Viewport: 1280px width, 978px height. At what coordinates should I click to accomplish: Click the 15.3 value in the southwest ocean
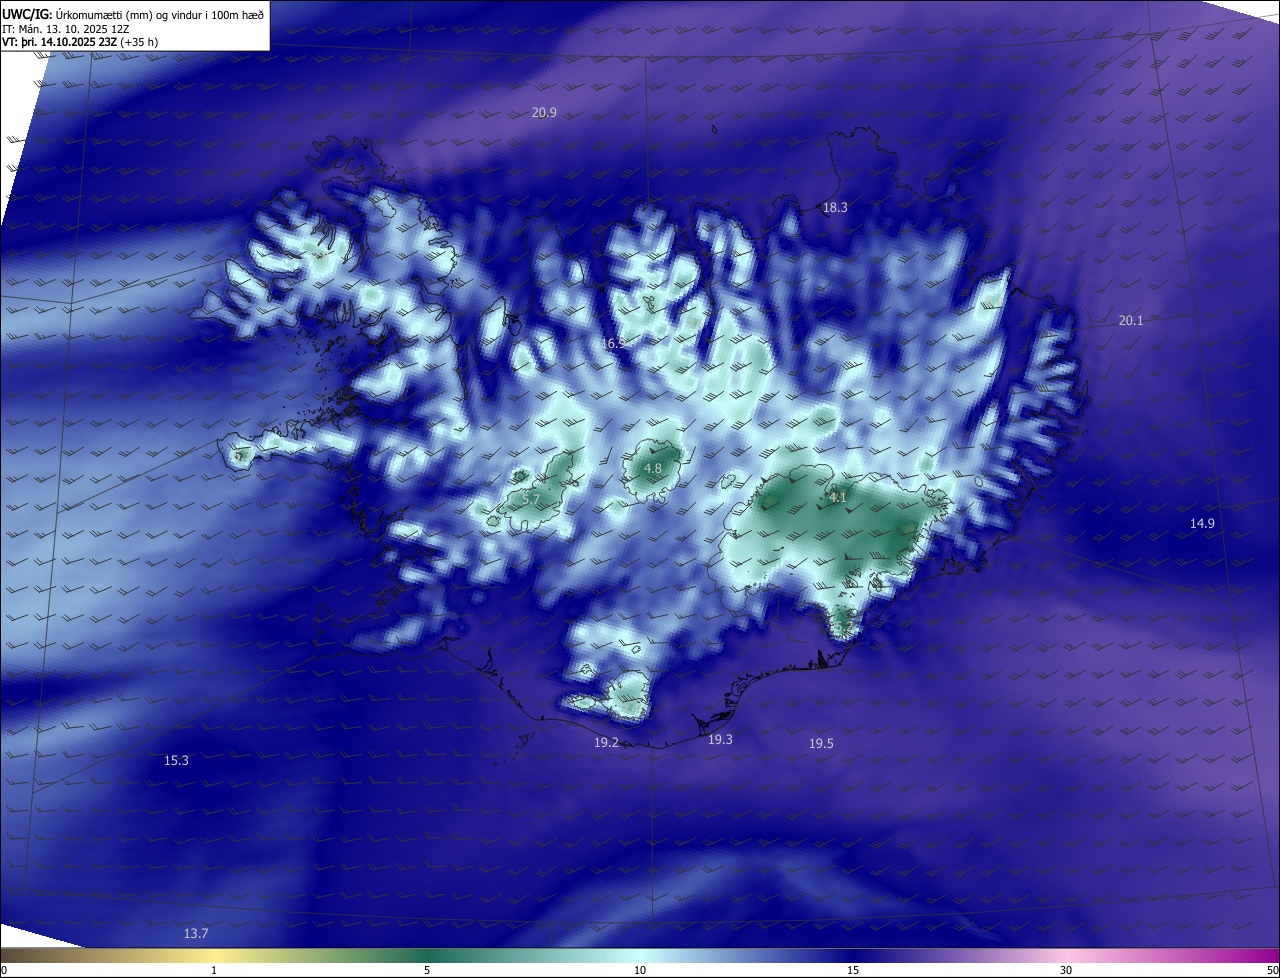(x=176, y=761)
